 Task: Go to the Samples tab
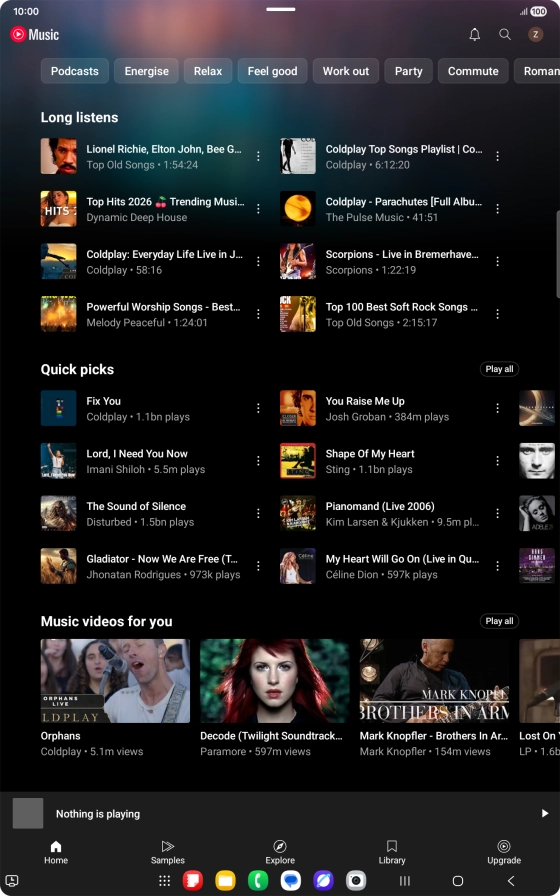pos(167,852)
